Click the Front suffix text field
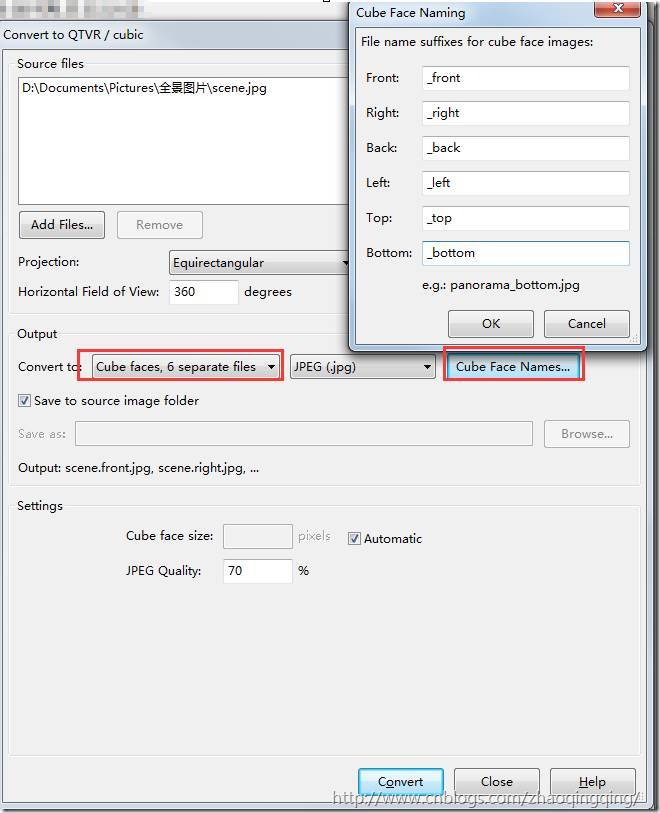The width and height of the screenshot is (660, 813). point(525,78)
